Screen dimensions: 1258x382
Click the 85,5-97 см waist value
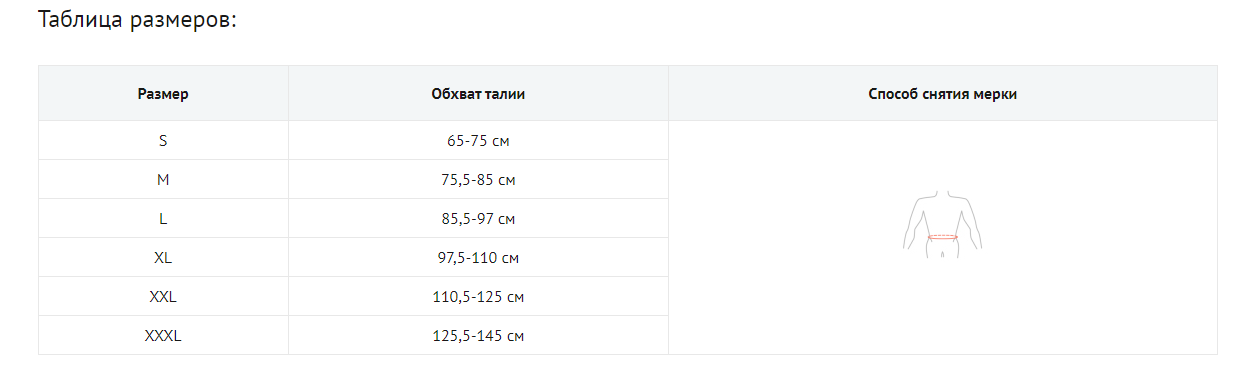(478, 219)
